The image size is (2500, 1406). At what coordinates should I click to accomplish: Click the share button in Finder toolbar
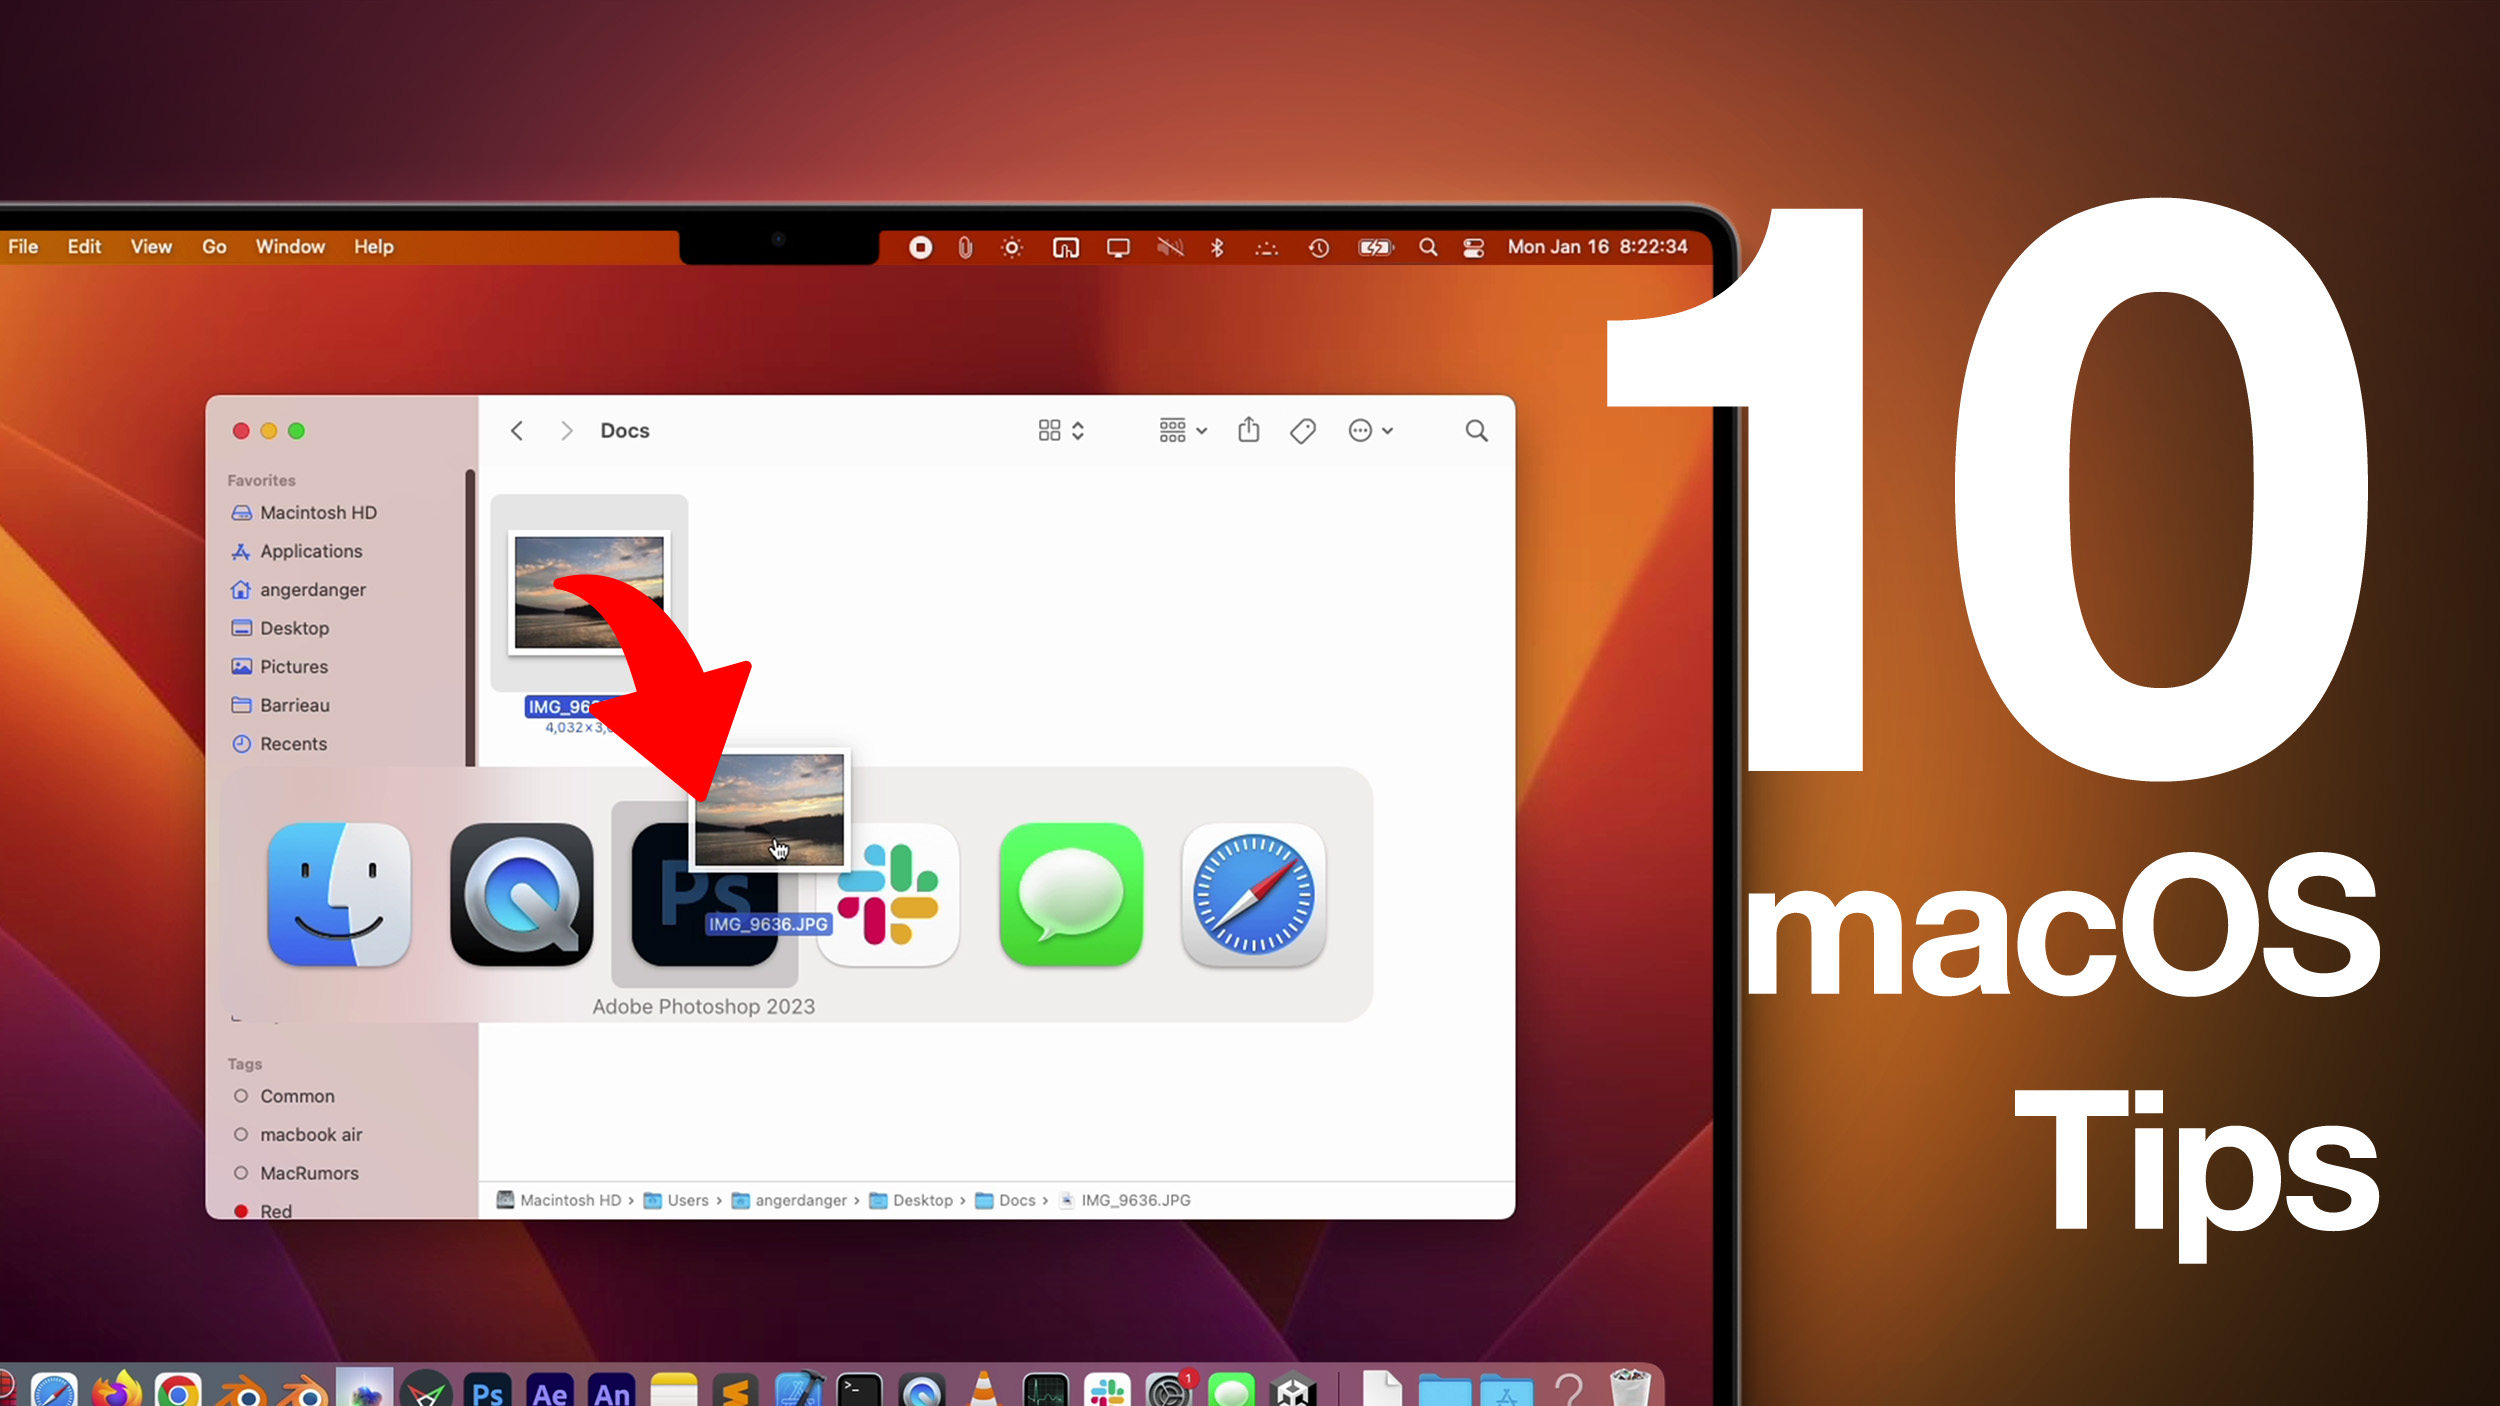tap(1248, 431)
